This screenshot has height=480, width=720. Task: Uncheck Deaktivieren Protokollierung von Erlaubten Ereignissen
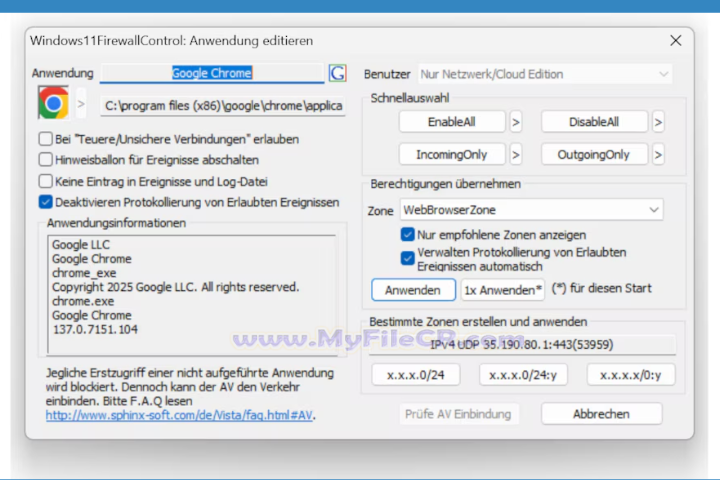(x=45, y=202)
